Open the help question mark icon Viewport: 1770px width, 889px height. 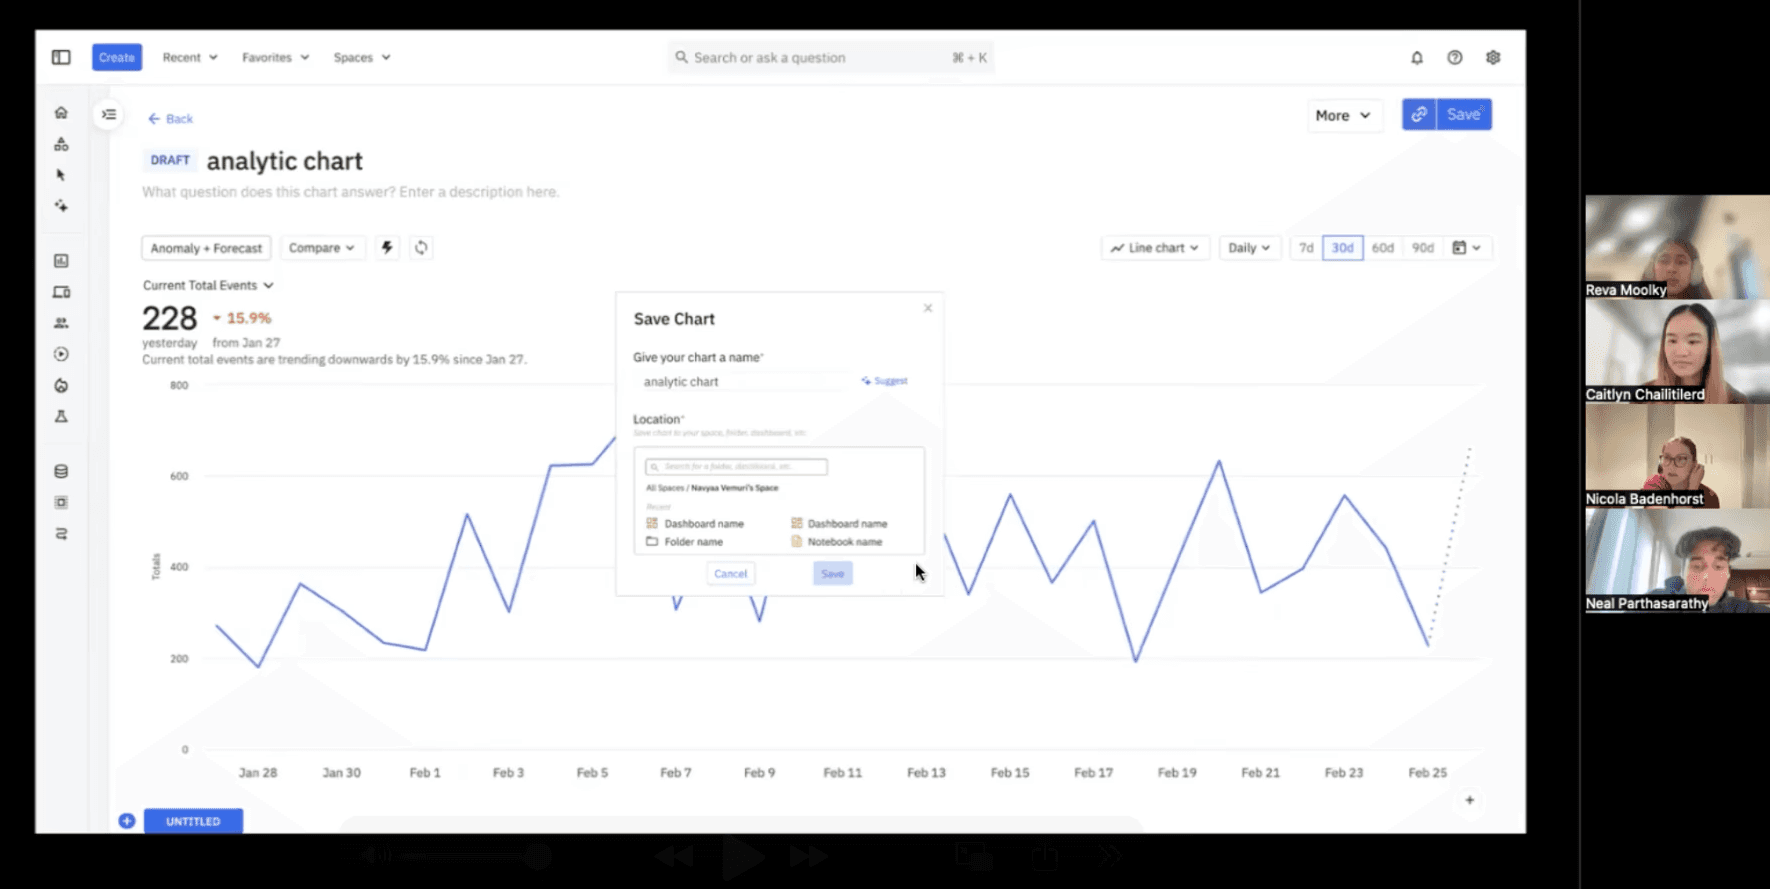coord(1455,58)
